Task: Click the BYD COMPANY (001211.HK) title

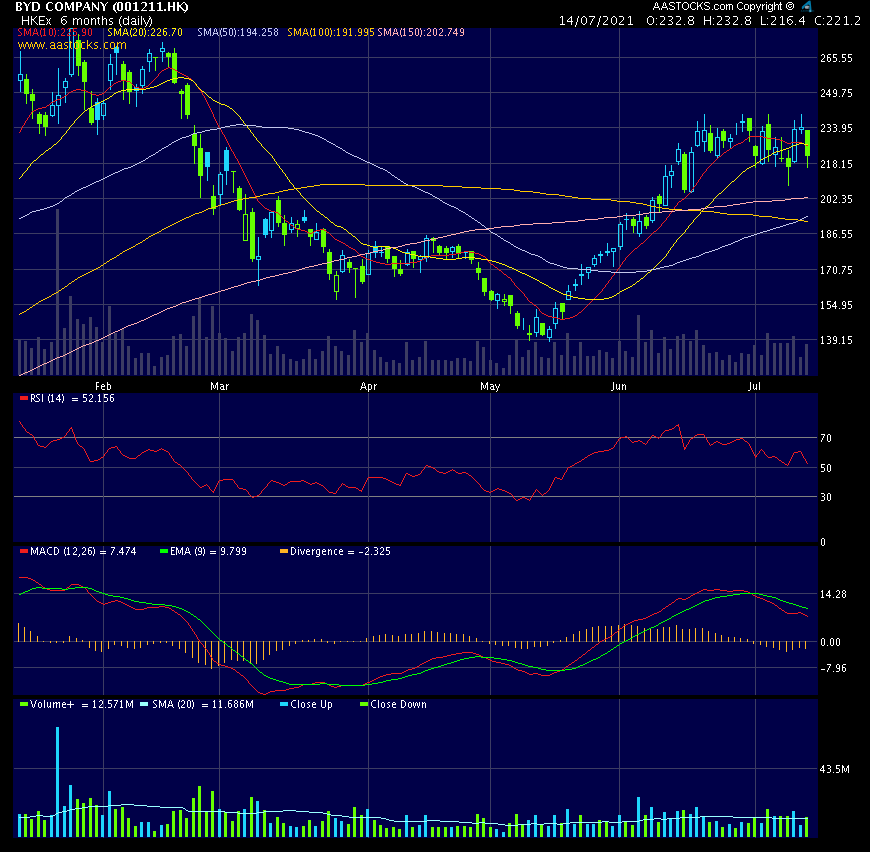Action: [102, 7]
